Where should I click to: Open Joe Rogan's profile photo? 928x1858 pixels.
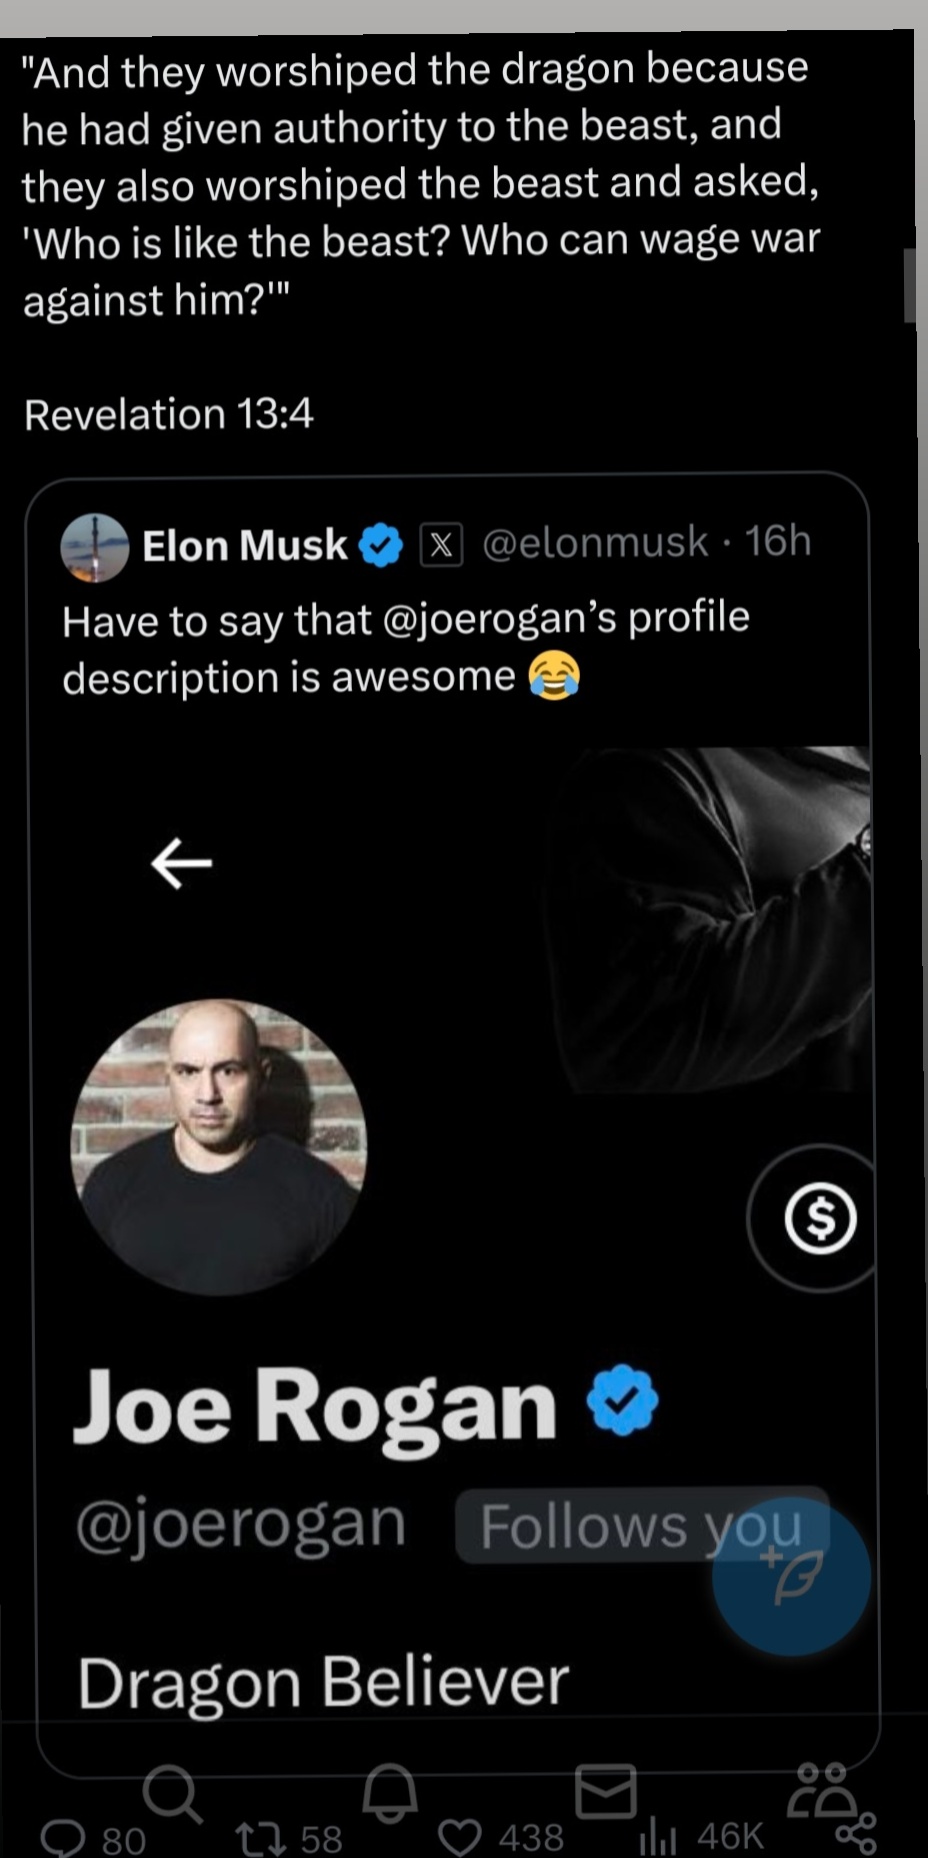coord(218,1147)
